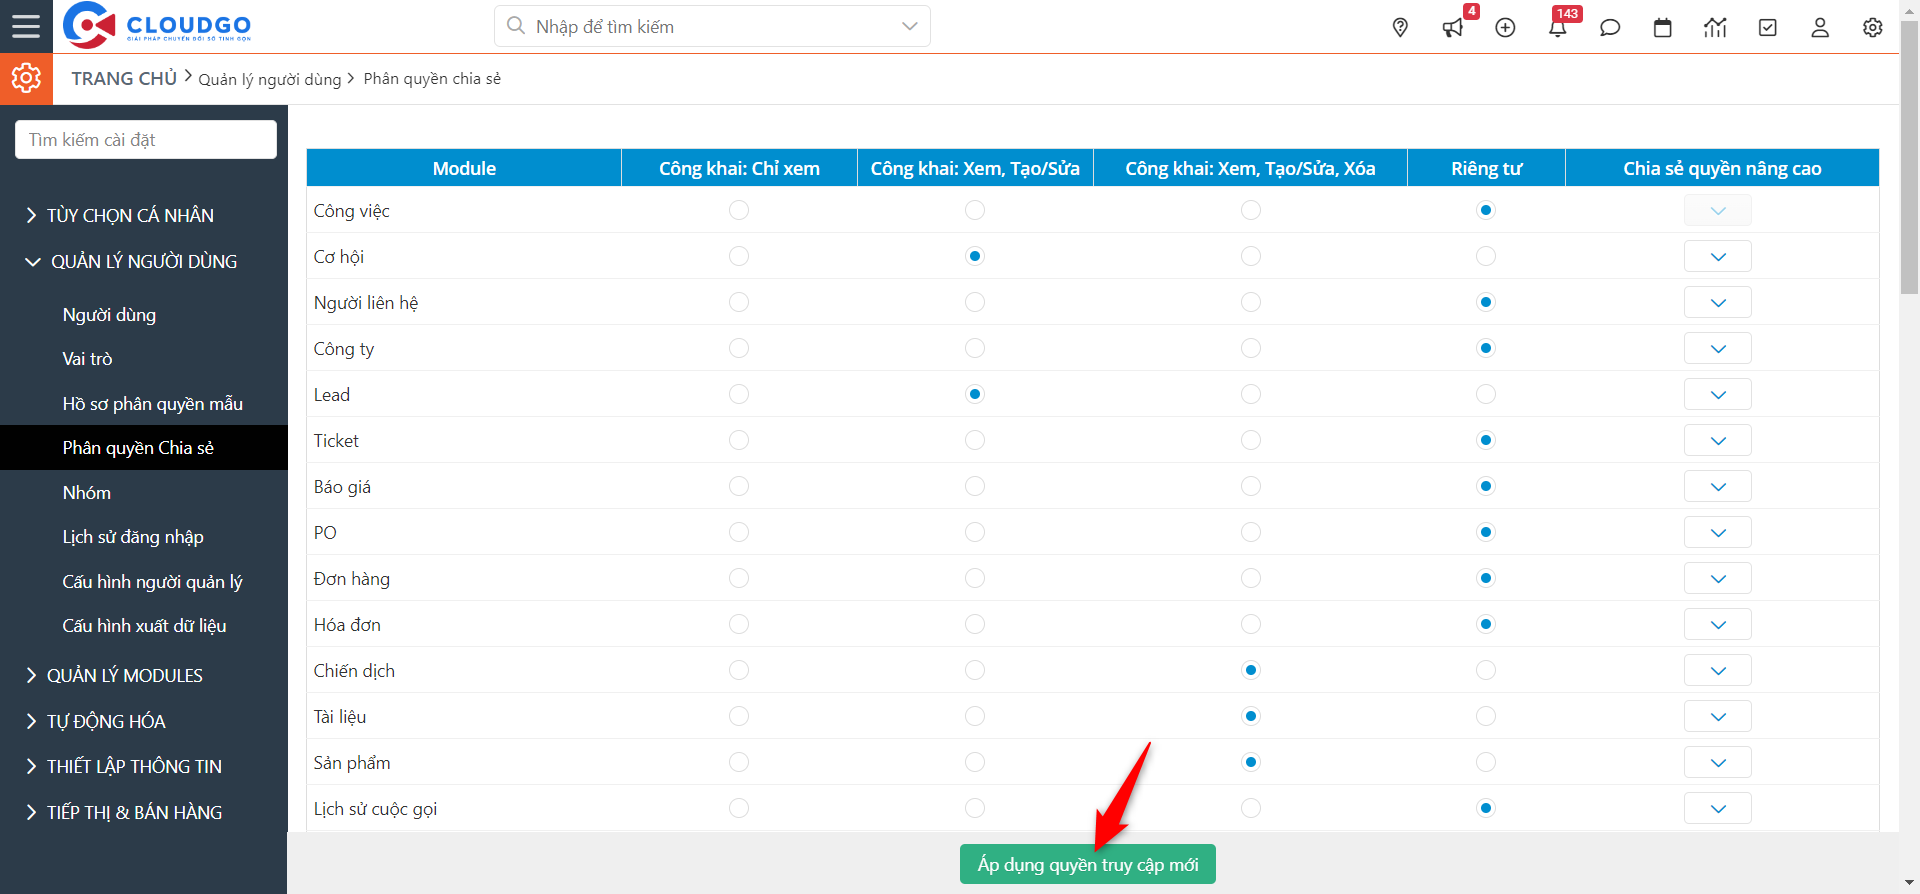Focus the Nhập để tìm kiếm search box
Image resolution: width=1920 pixels, height=894 pixels.
[x=712, y=26]
